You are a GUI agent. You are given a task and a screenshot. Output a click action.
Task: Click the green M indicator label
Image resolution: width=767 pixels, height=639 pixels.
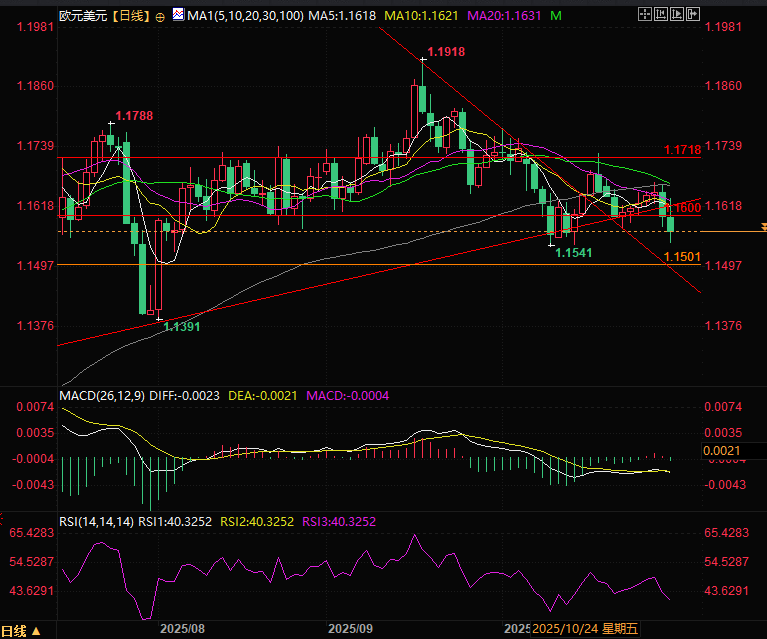556,16
